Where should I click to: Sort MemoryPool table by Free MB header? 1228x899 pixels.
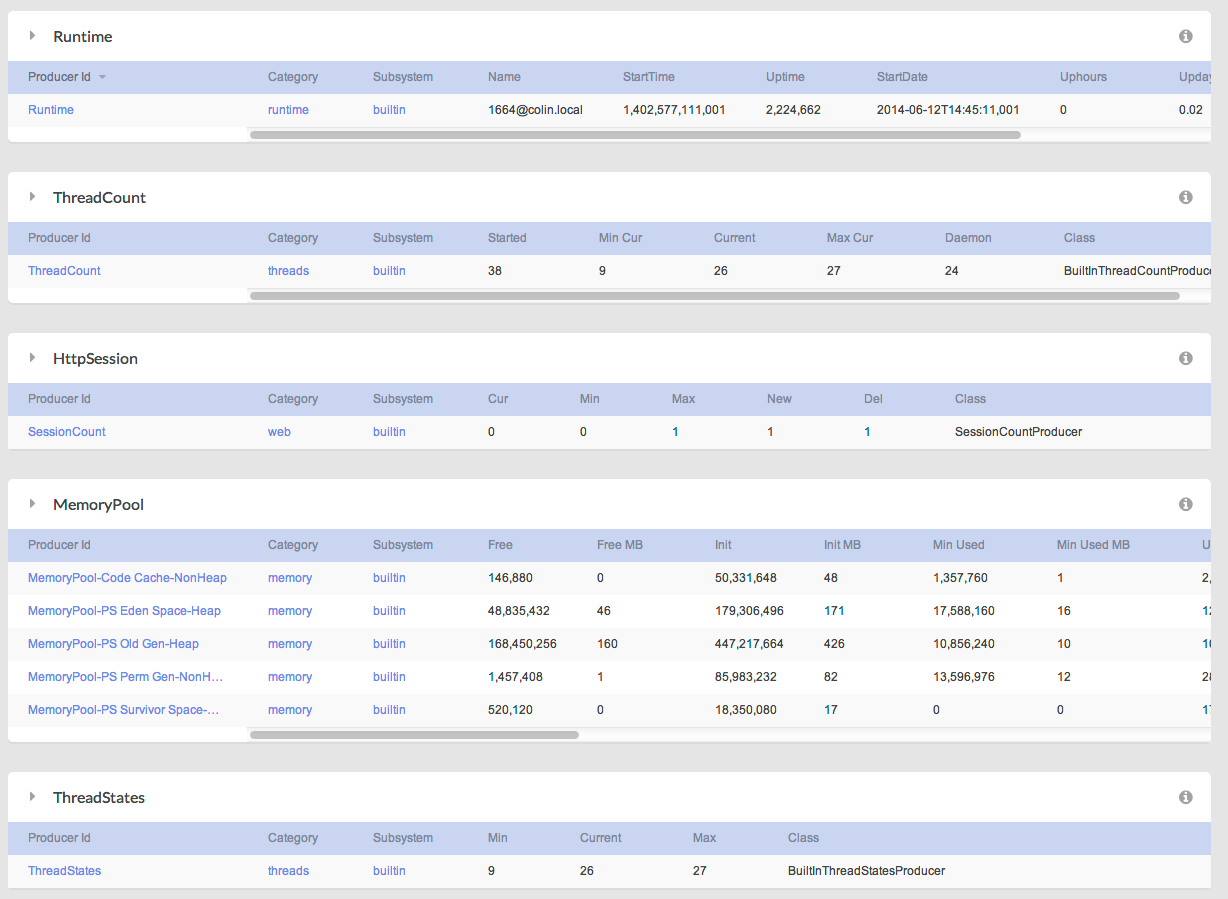coord(620,545)
